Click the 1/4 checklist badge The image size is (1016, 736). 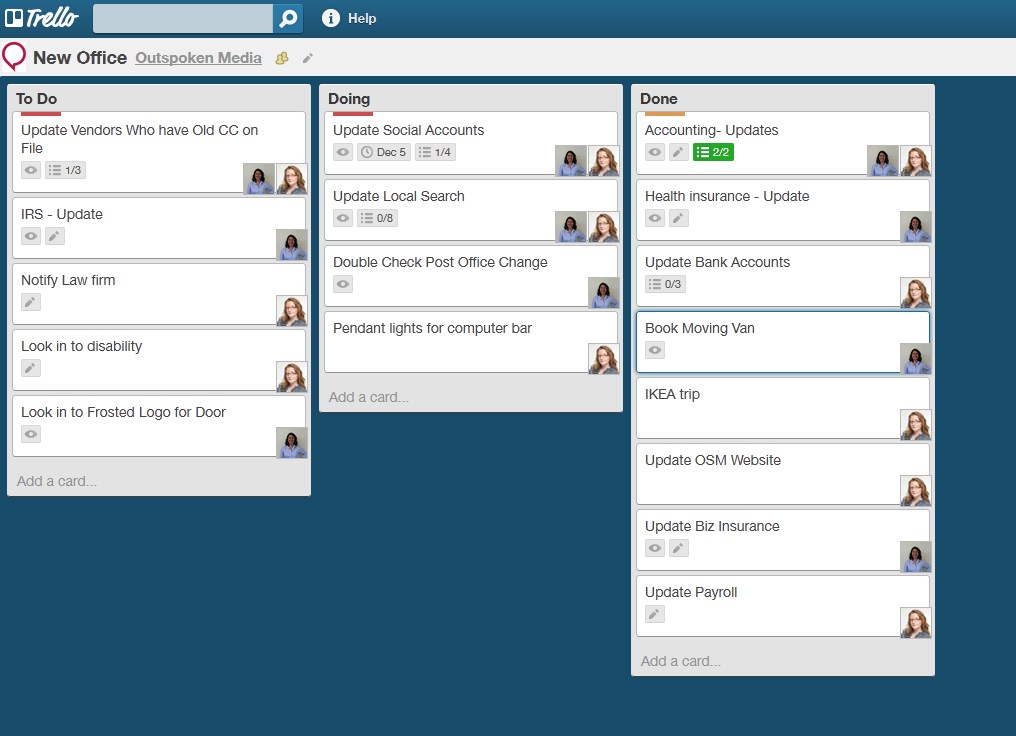(x=435, y=152)
